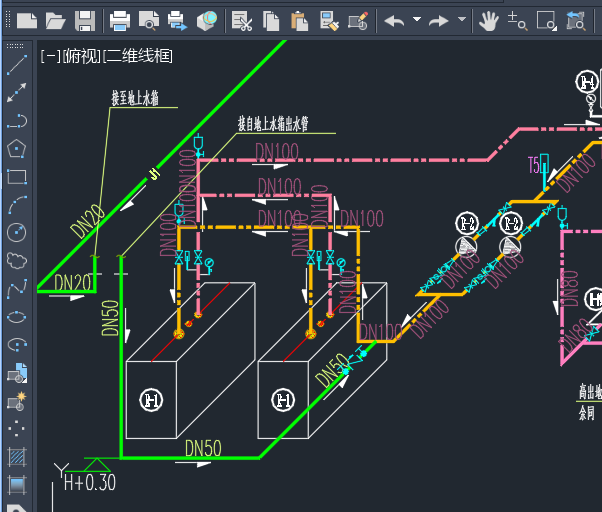Expand the Undo history dropdown arrow
Image resolution: width=602 pixels, height=512 pixels.
click(x=416, y=20)
